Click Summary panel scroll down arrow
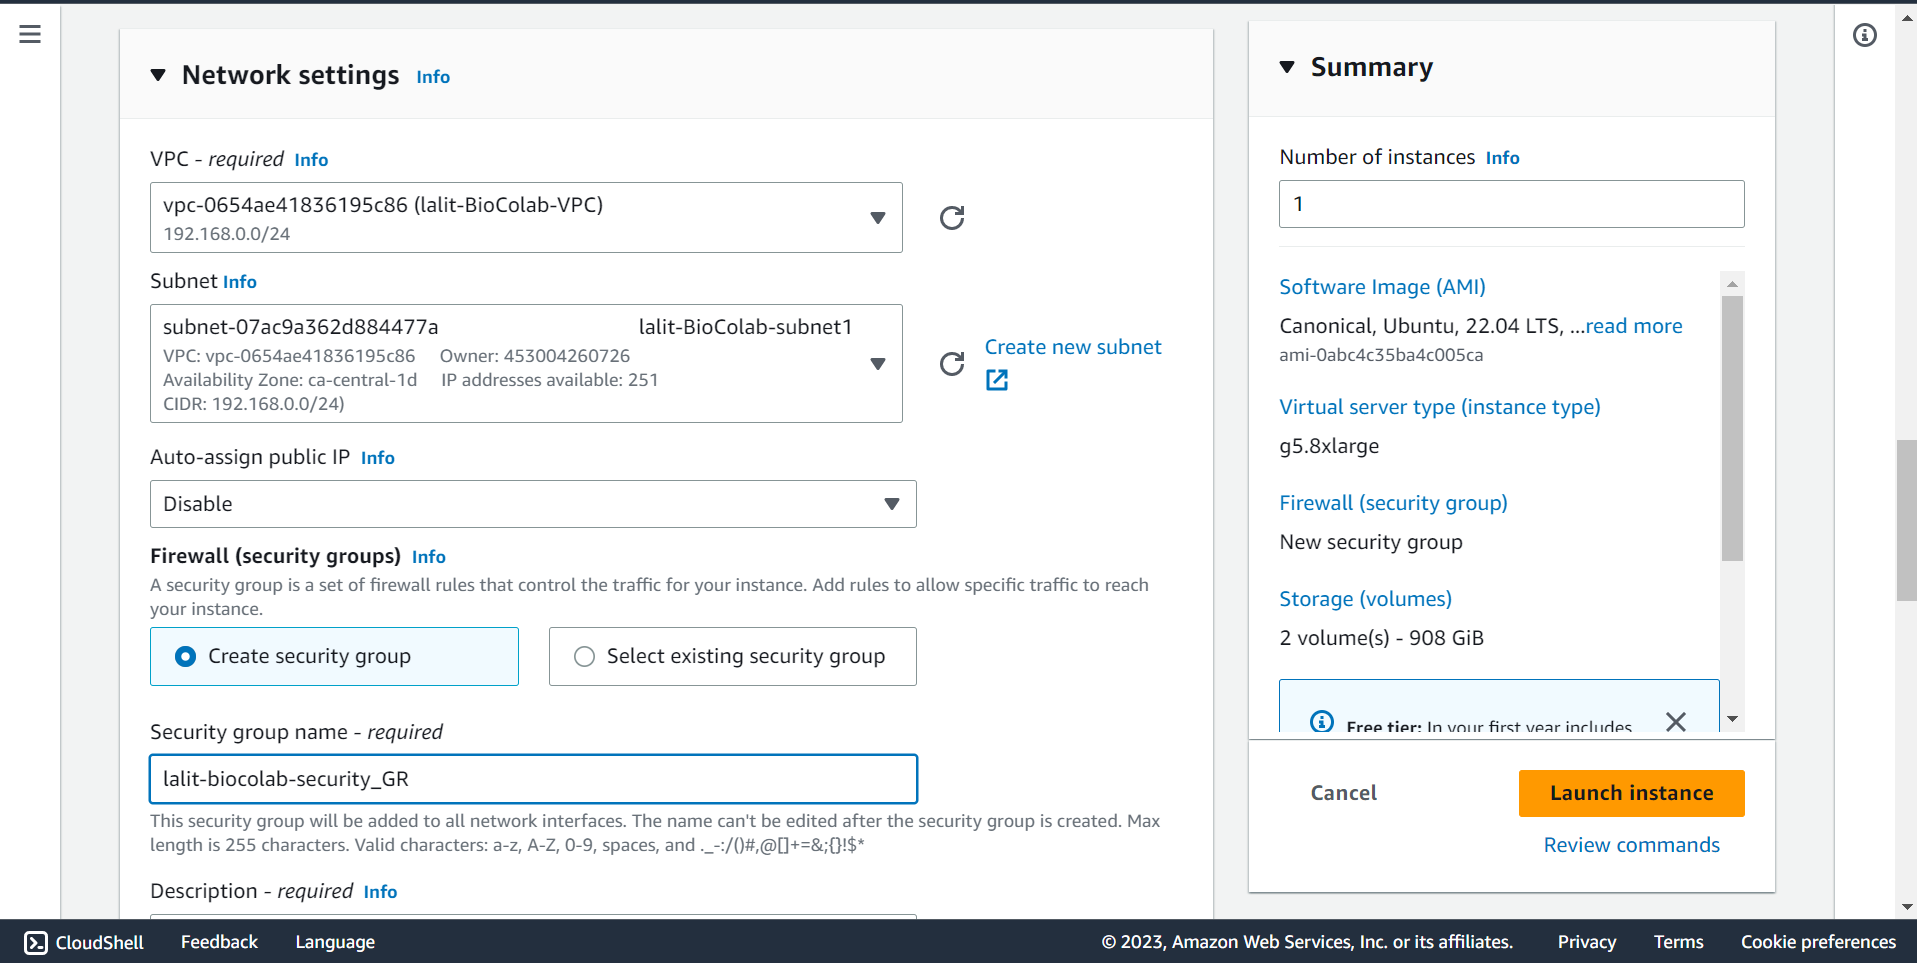1917x963 pixels. pos(1733,719)
